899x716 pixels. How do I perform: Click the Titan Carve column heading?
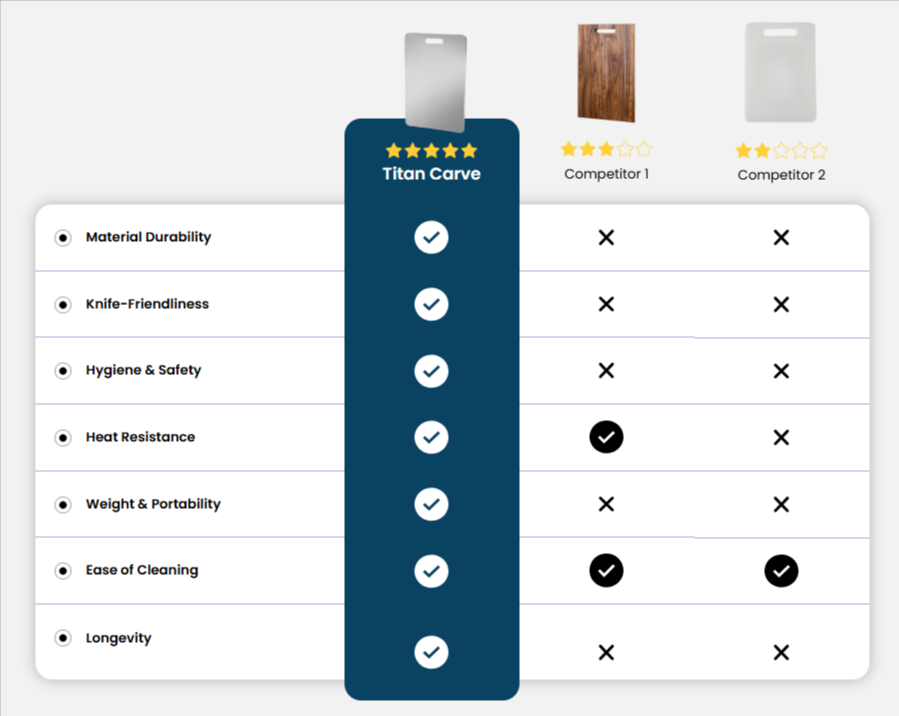pos(431,174)
